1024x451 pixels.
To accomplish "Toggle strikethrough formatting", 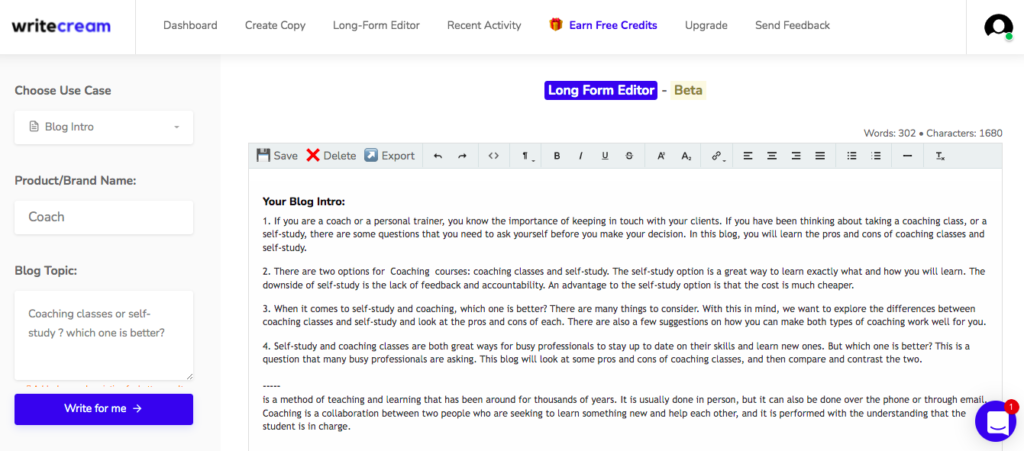I will pos(629,156).
